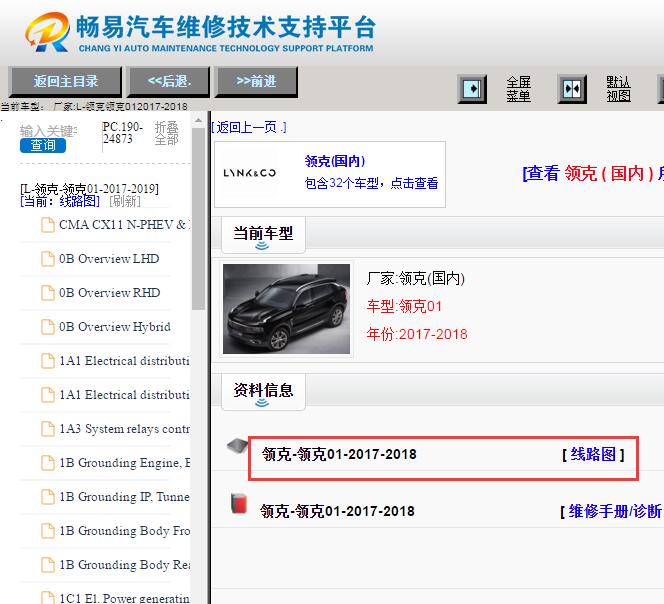Open 1B Grounding Engine entry
The height and width of the screenshot is (604, 664).
[124, 463]
